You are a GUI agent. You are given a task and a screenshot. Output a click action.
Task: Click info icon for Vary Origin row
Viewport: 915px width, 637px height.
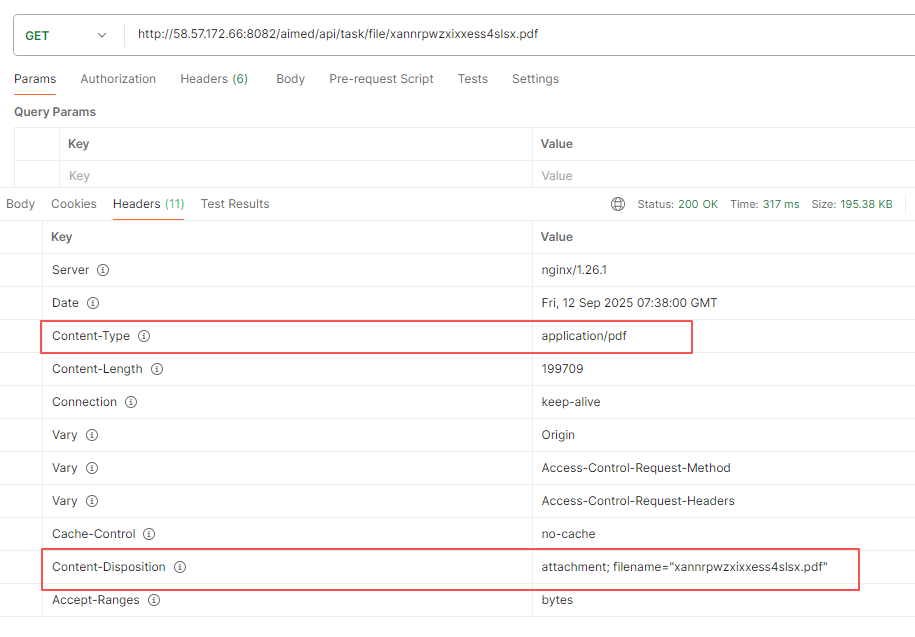click(92, 435)
